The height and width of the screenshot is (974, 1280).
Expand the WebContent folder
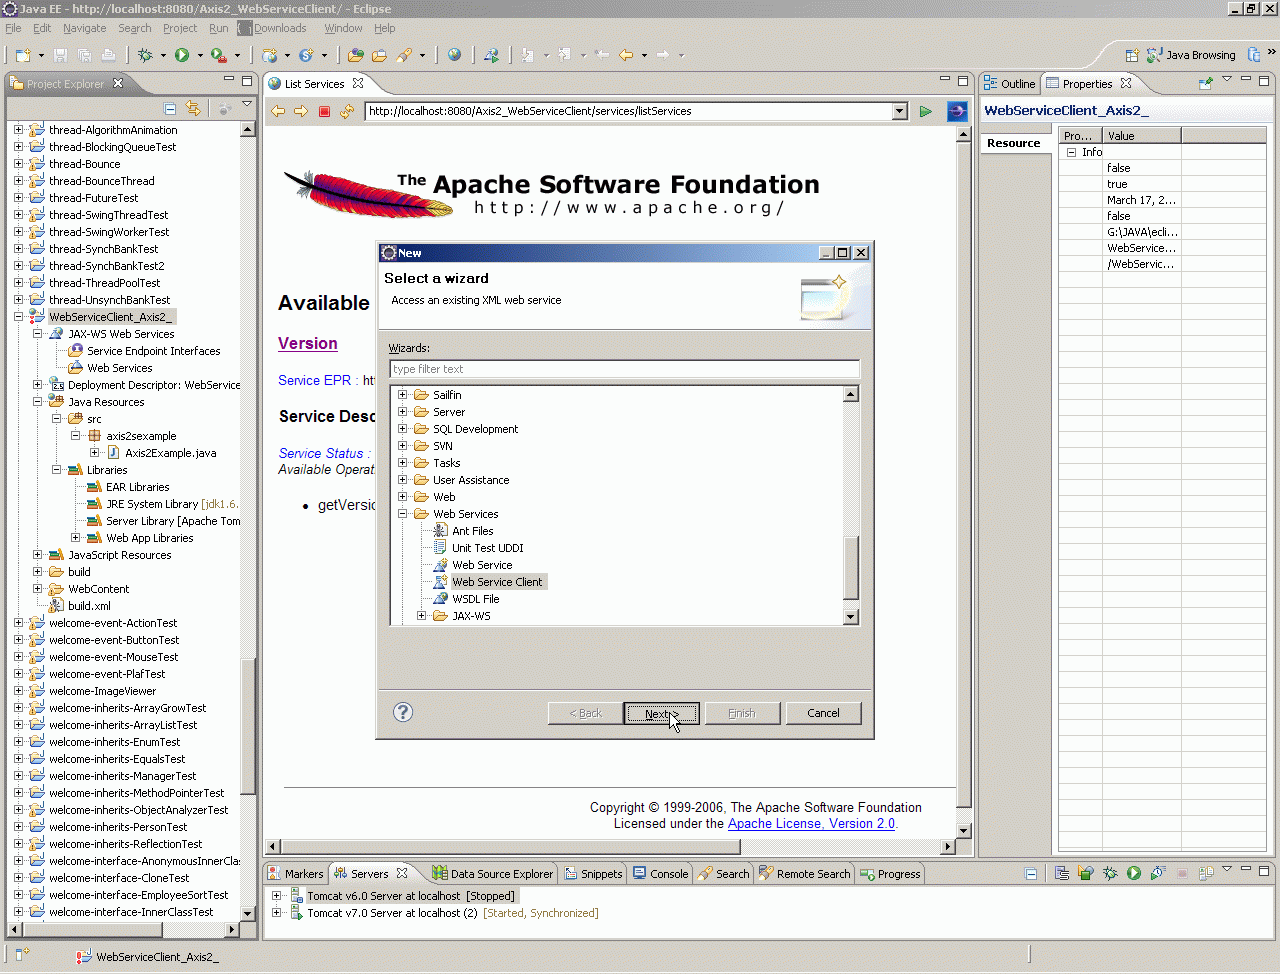37,589
